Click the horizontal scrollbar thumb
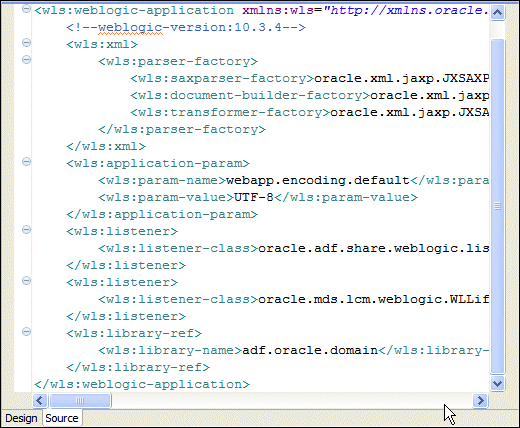 (x=80, y=400)
